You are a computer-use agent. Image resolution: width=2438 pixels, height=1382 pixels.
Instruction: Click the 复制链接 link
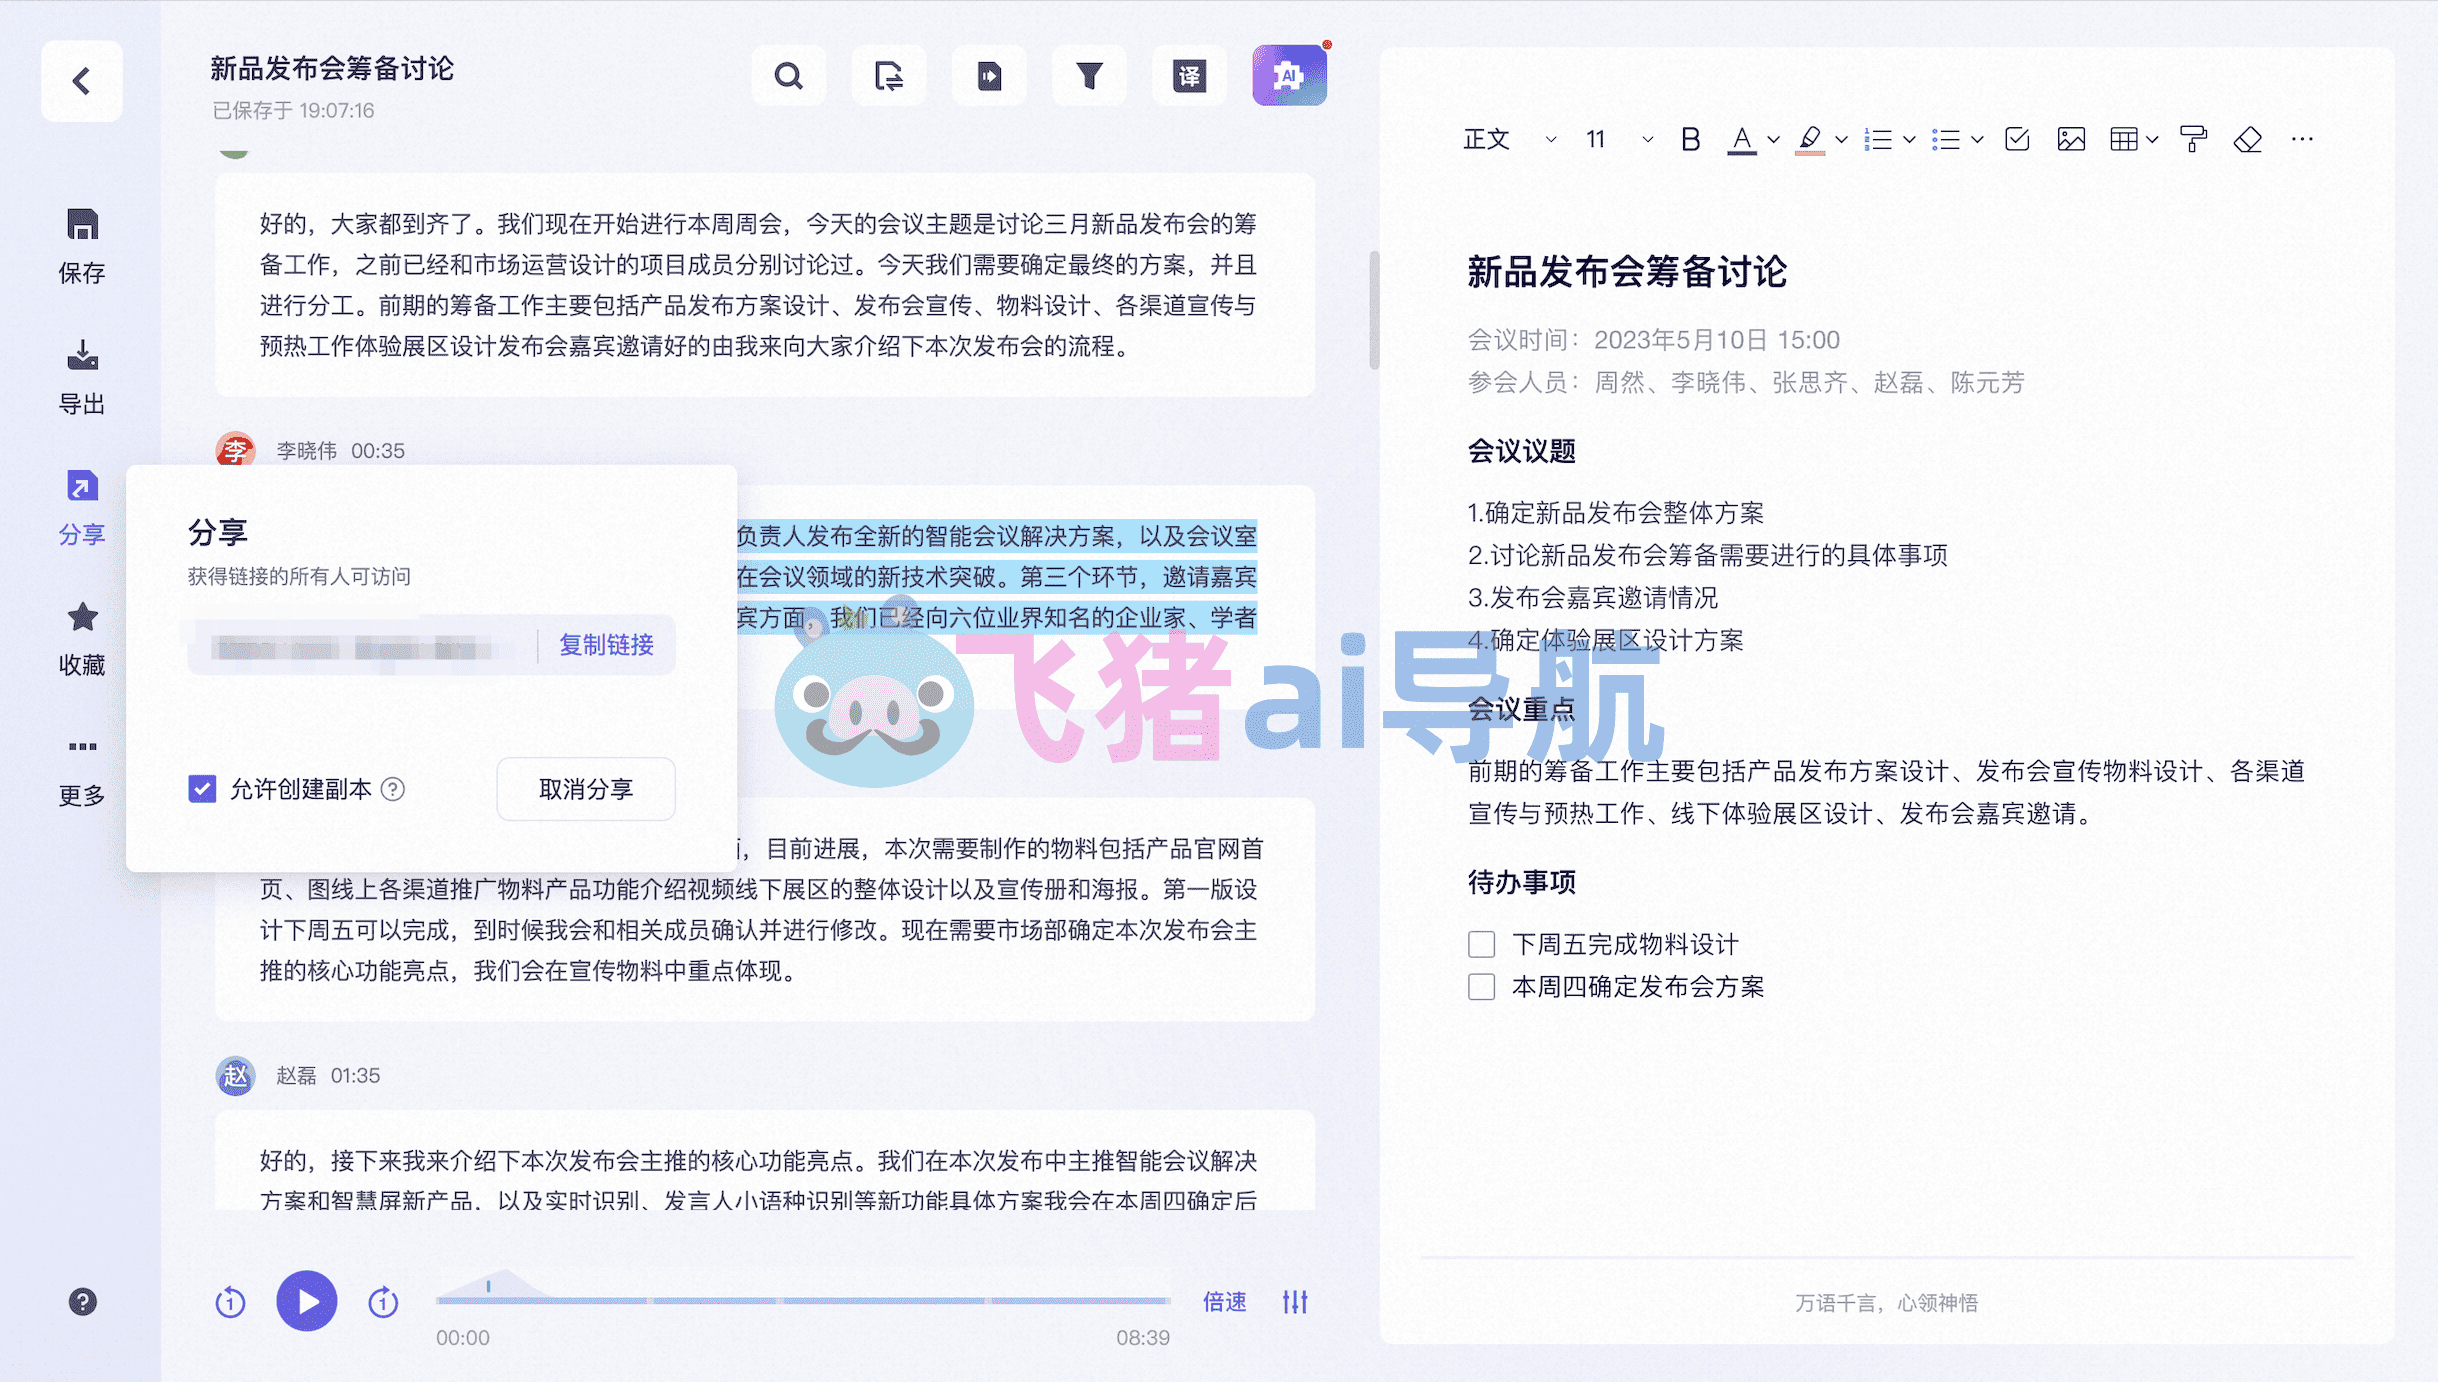click(x=606, y=645)
